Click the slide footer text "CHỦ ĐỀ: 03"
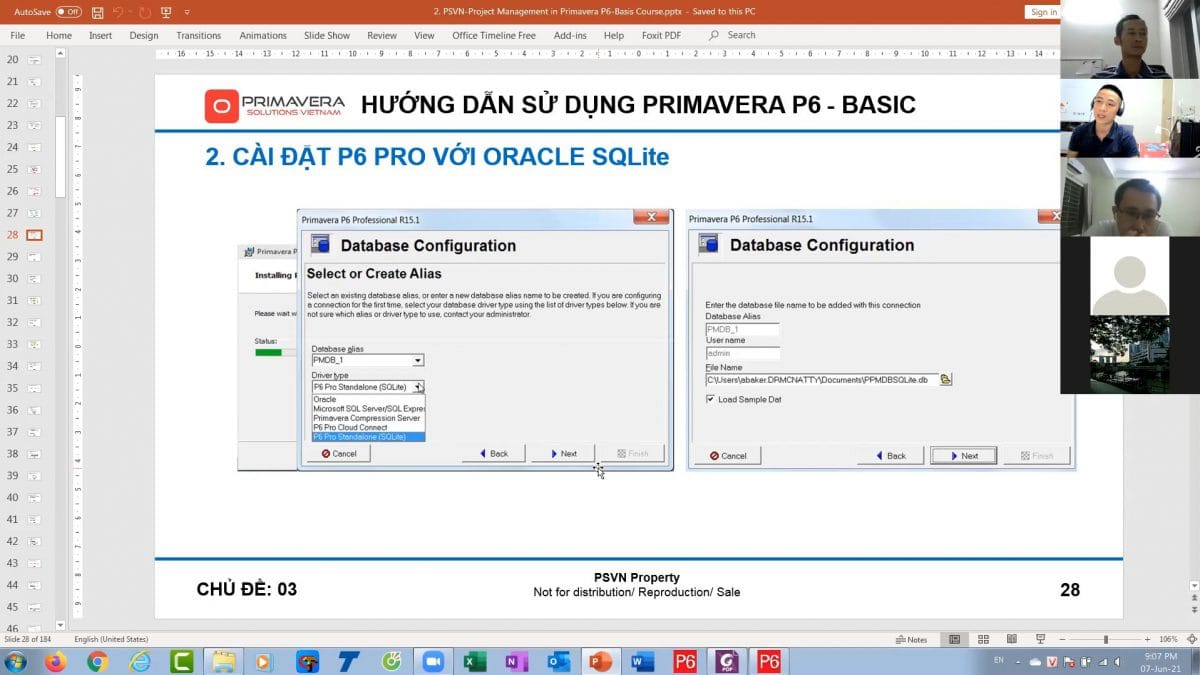1200x675 pixels. coord(247,590)
